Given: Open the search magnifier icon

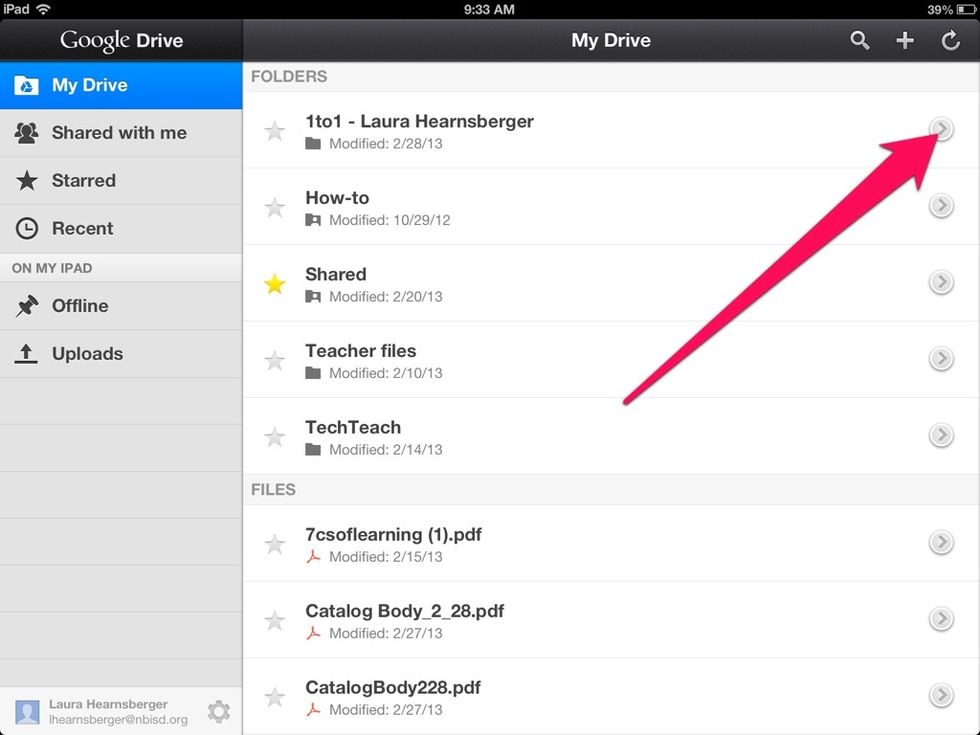Looking at the screenshot, I should pyautogui.click(x=860, y=41).
